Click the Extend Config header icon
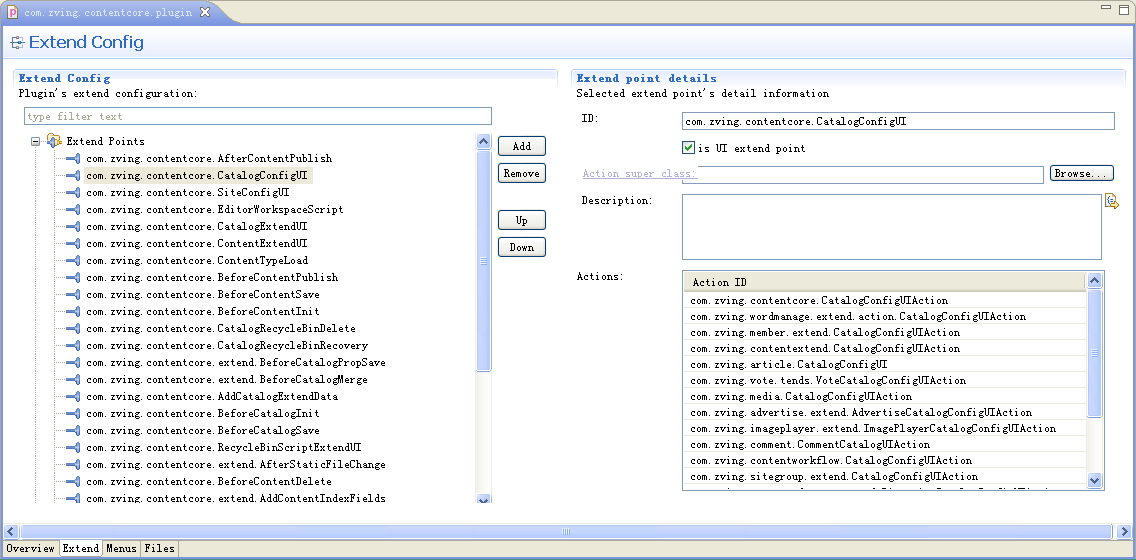The width and height of the screenshot is (1136, 560). tap(17, 43)
